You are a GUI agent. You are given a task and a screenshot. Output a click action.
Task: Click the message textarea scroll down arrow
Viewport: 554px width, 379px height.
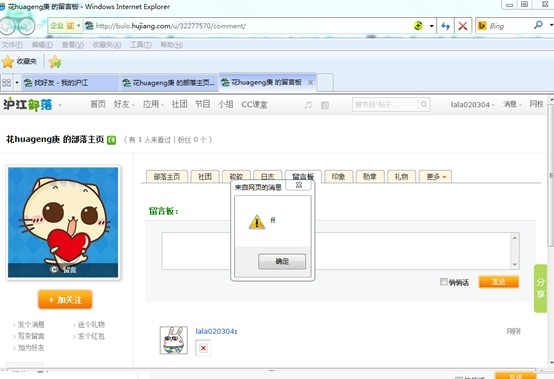point(515,264)
